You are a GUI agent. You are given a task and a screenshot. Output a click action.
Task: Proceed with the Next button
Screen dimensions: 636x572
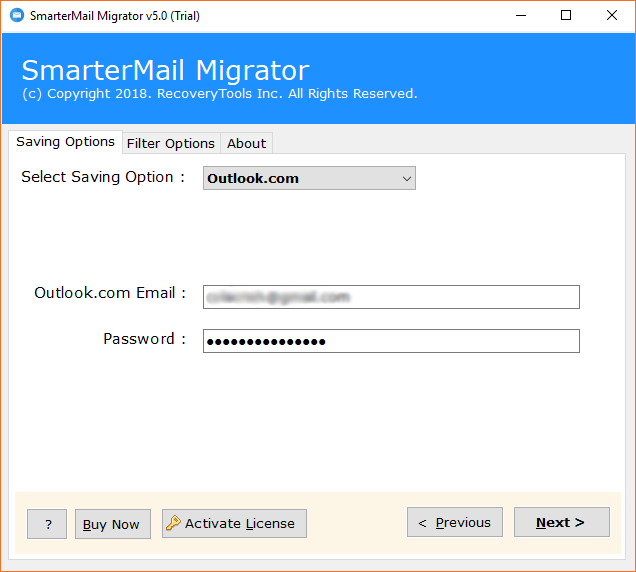point(562,522)
